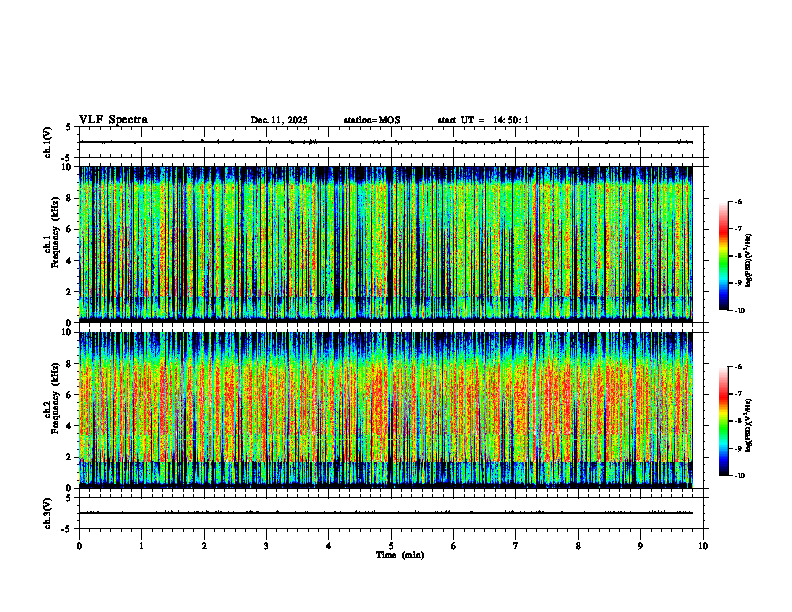Select ch.2 colorbar "log(PSD)(V²/Hz)" label
This screenshot has width=792, height=612.
[749, 425]
